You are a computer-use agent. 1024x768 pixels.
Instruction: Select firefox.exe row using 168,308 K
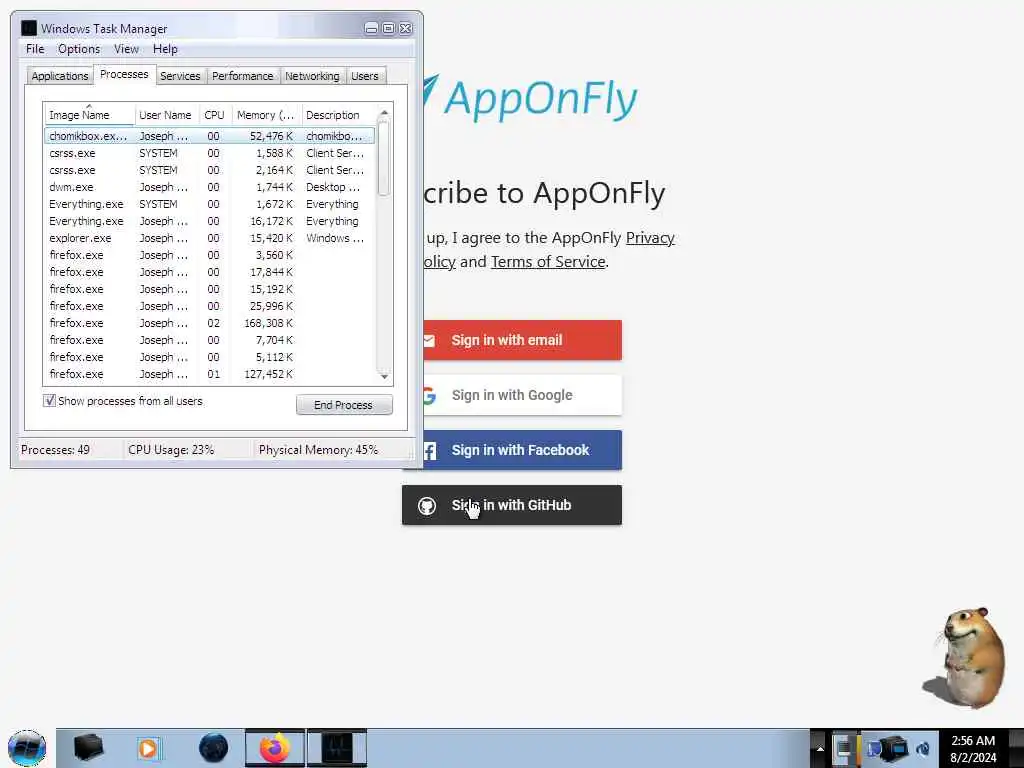[210, 323]
